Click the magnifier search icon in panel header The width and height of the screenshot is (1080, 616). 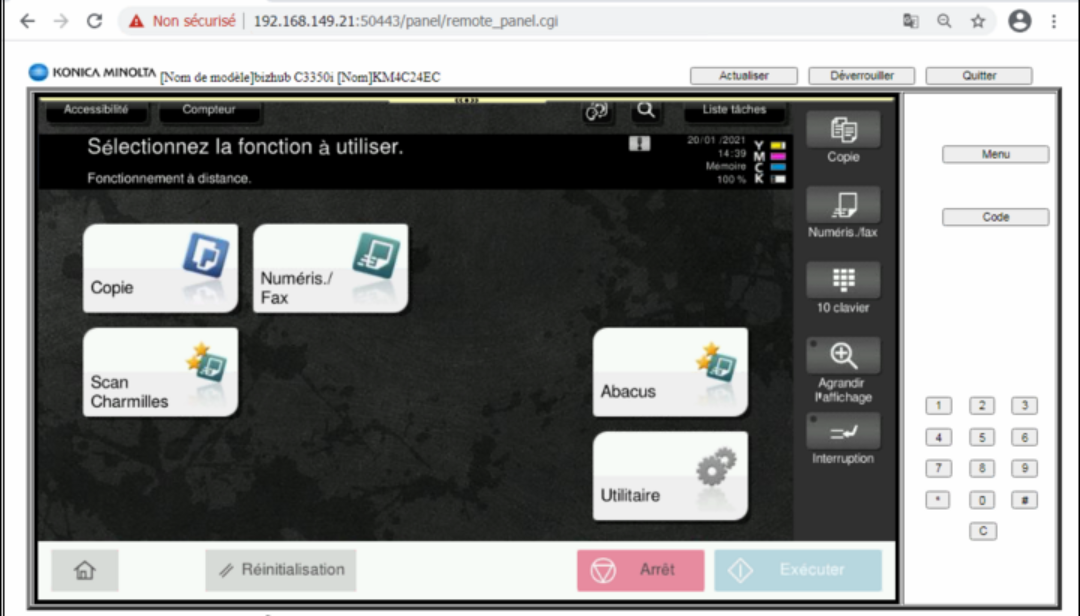tap(646, 111)
